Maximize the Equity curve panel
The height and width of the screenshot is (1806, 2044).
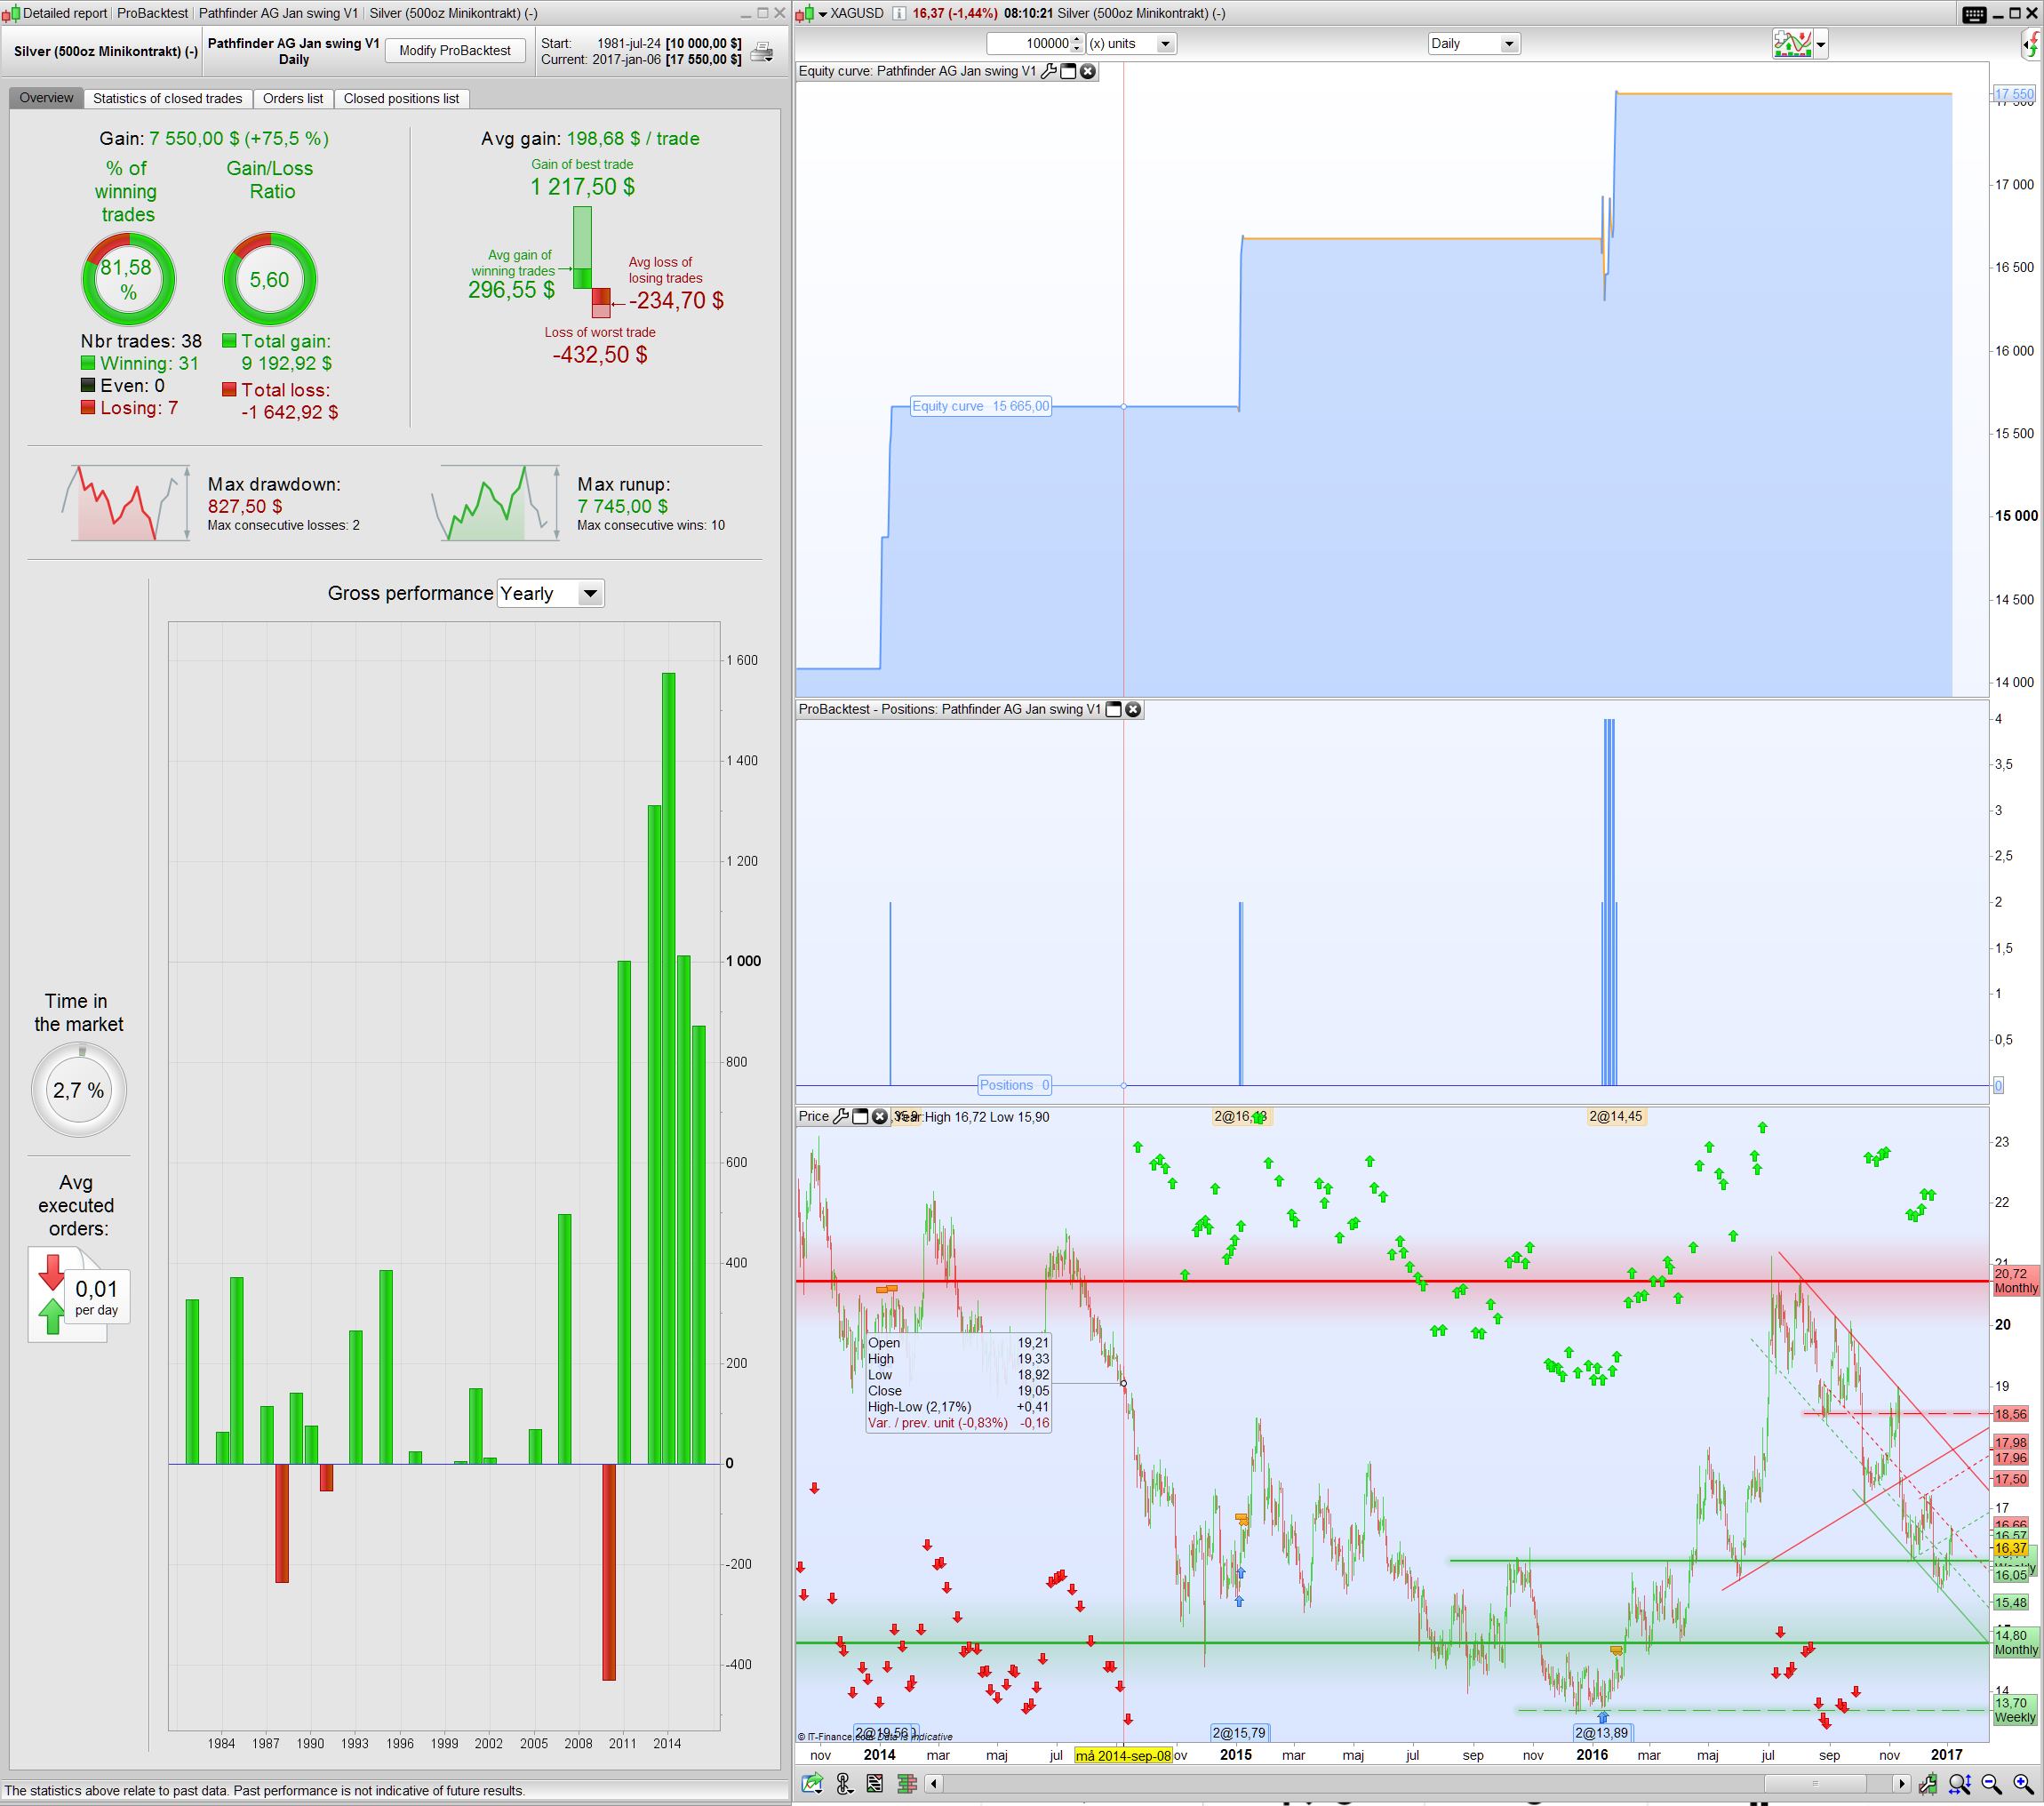[1068, 71]
